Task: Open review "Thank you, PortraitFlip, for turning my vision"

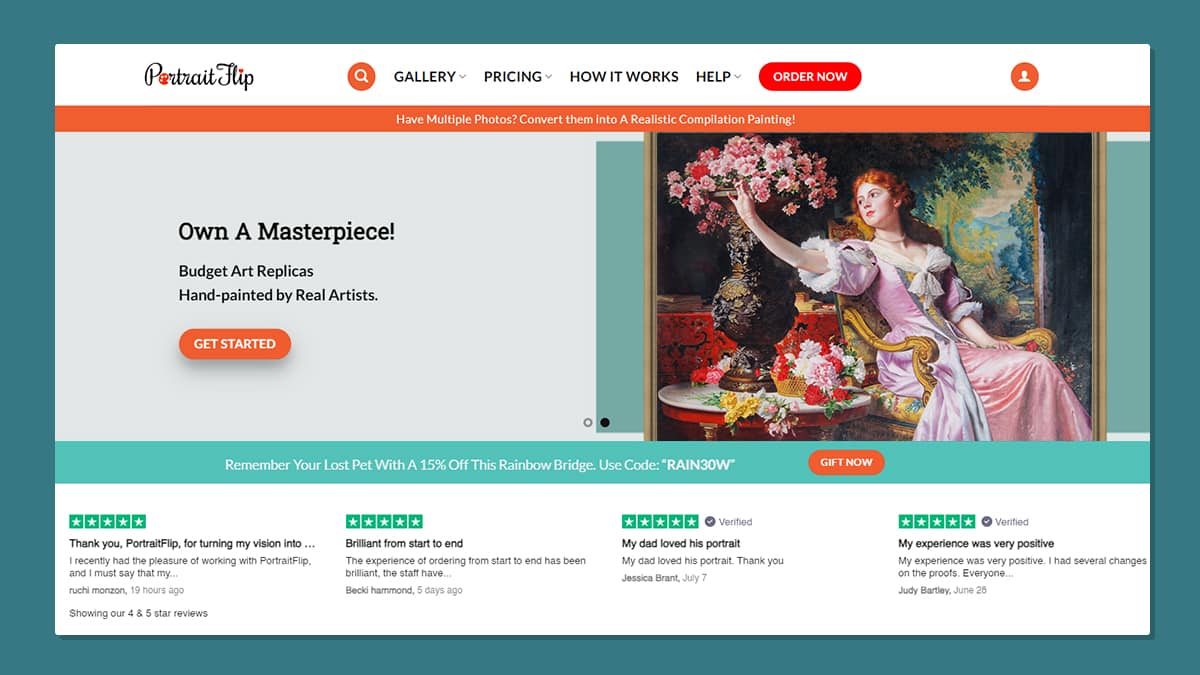Action: [x=192, y=544]
